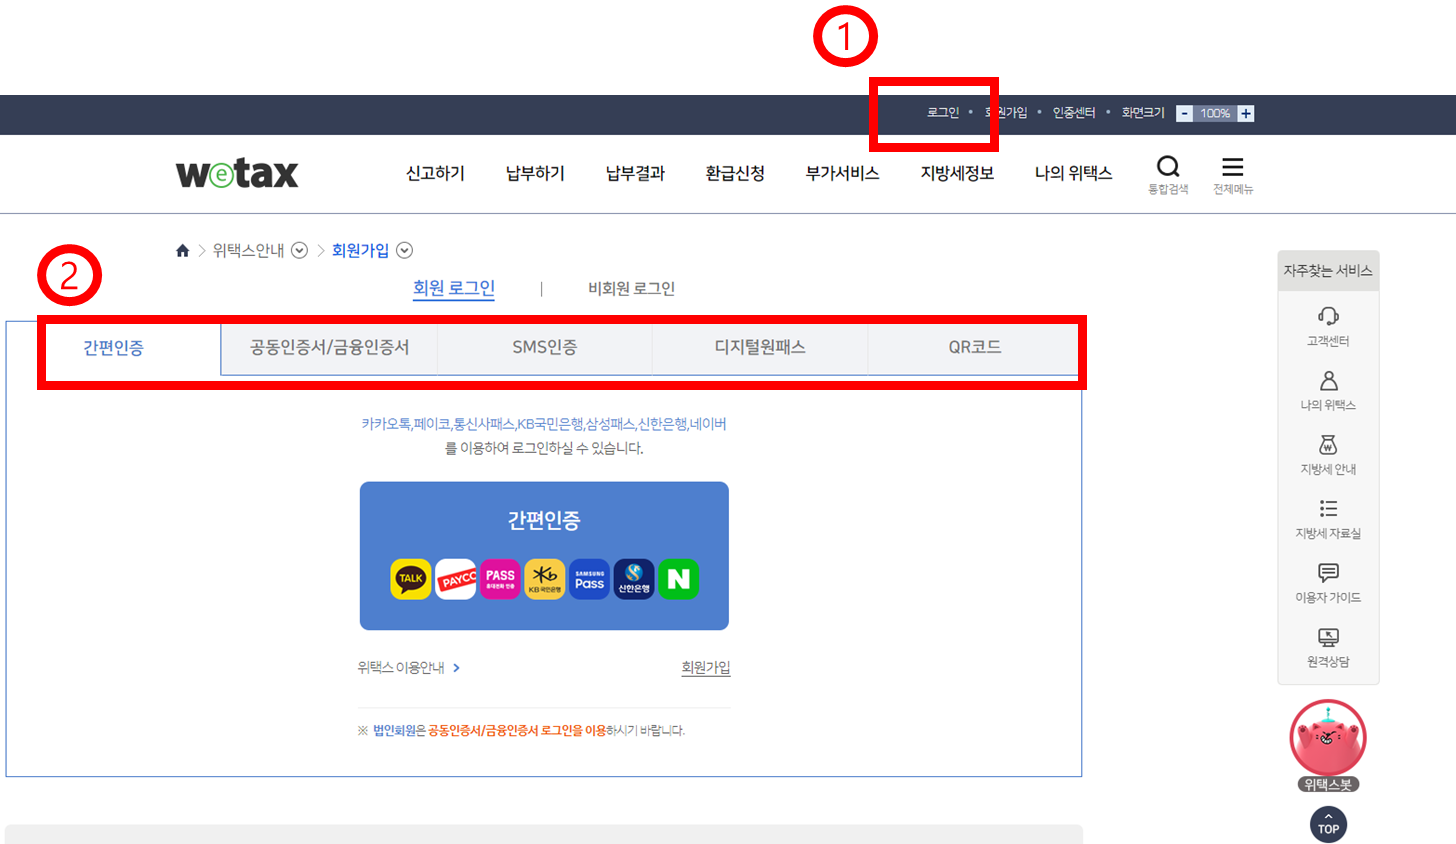Viewport: 1456px width, 844px height.
Task: Expand the 회원가입 breadcrumb dropdown
Action: (404, 250)
